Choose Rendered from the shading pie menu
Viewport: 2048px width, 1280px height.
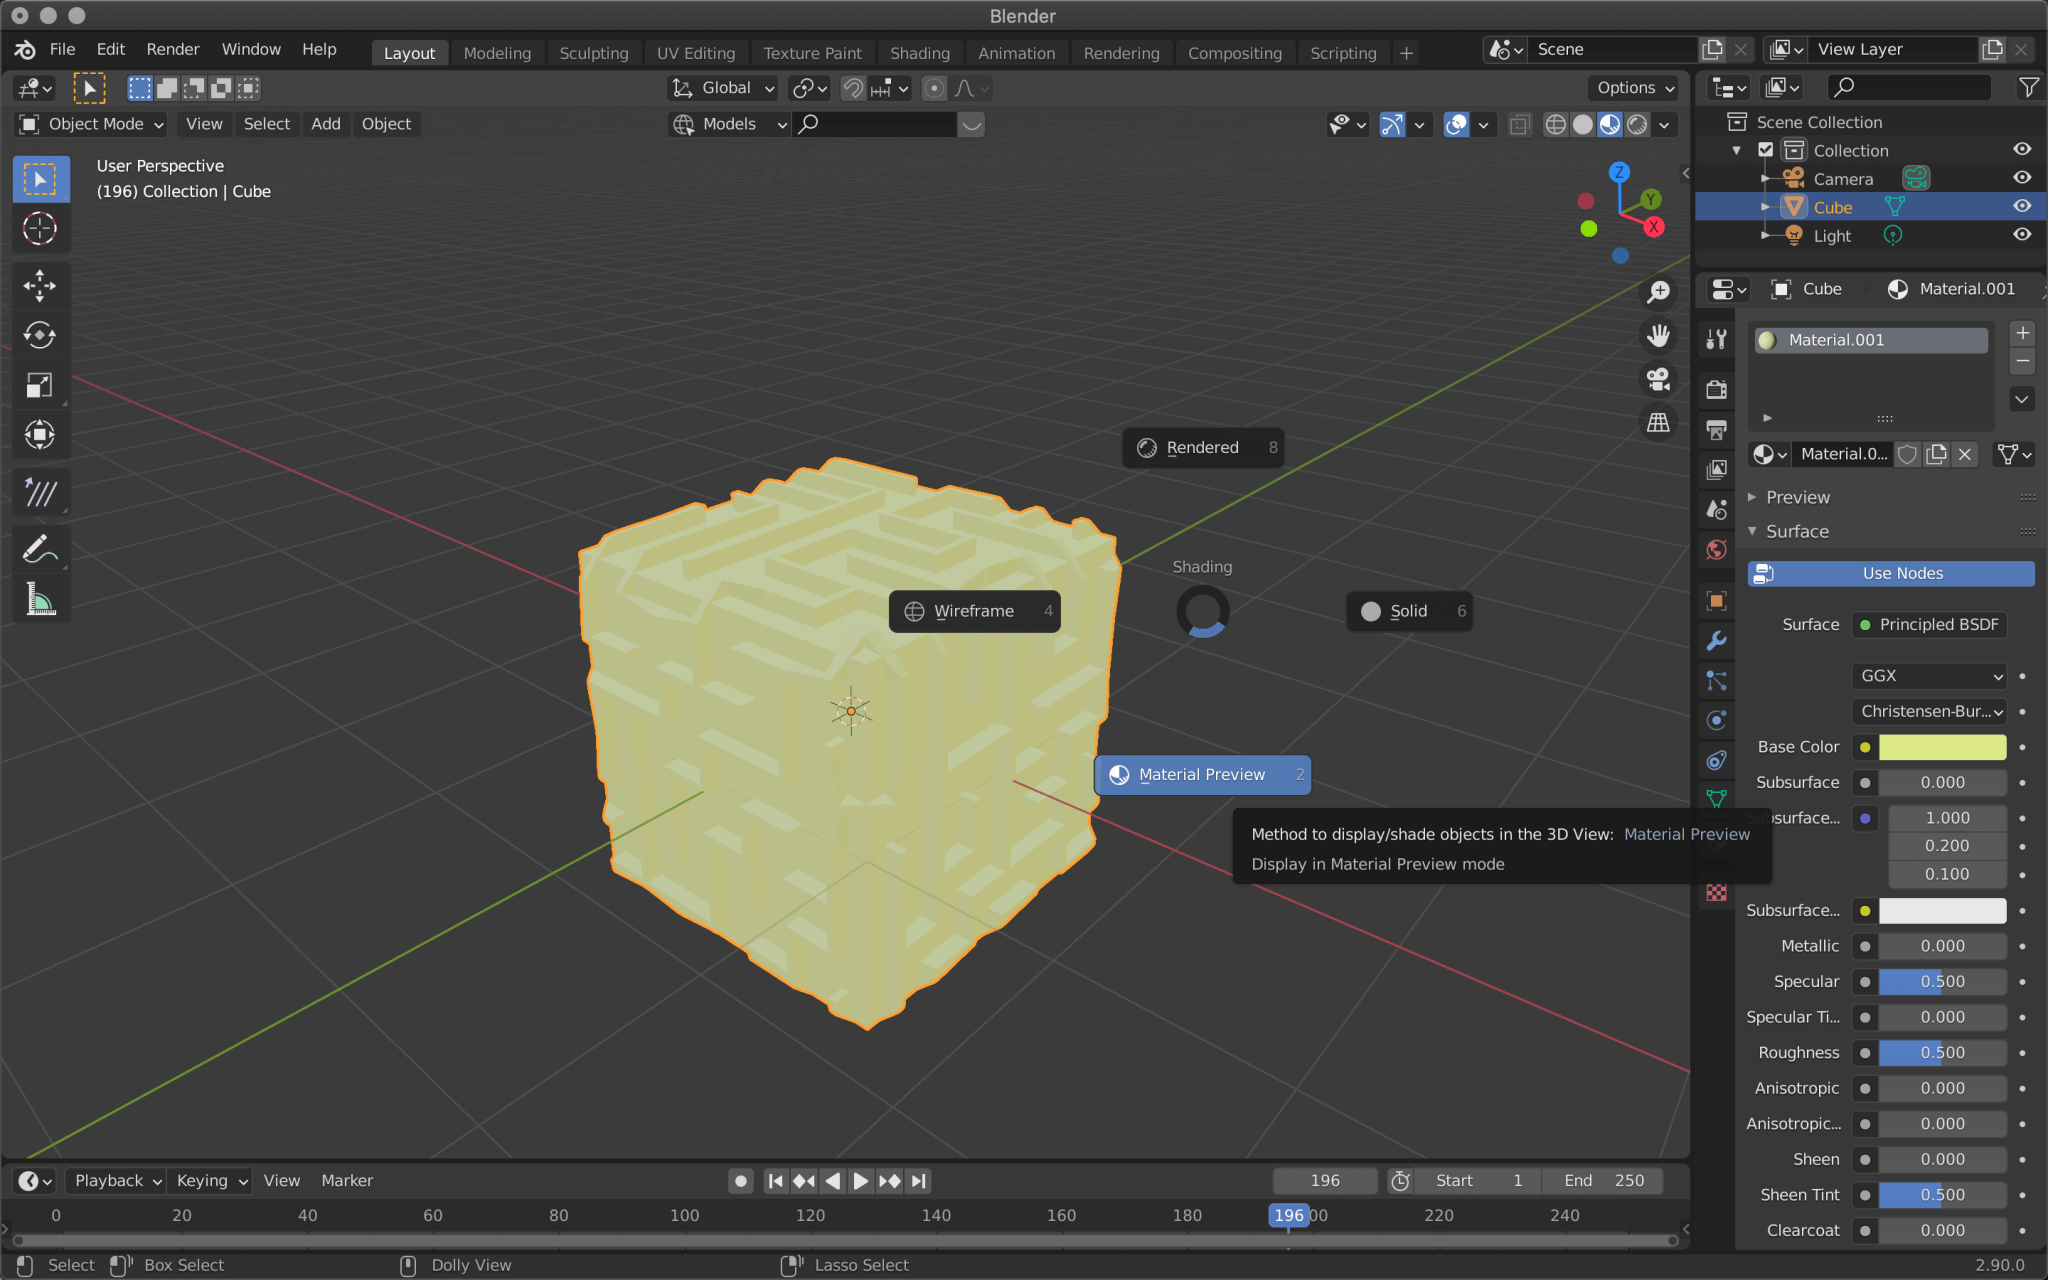(1202, 447)
